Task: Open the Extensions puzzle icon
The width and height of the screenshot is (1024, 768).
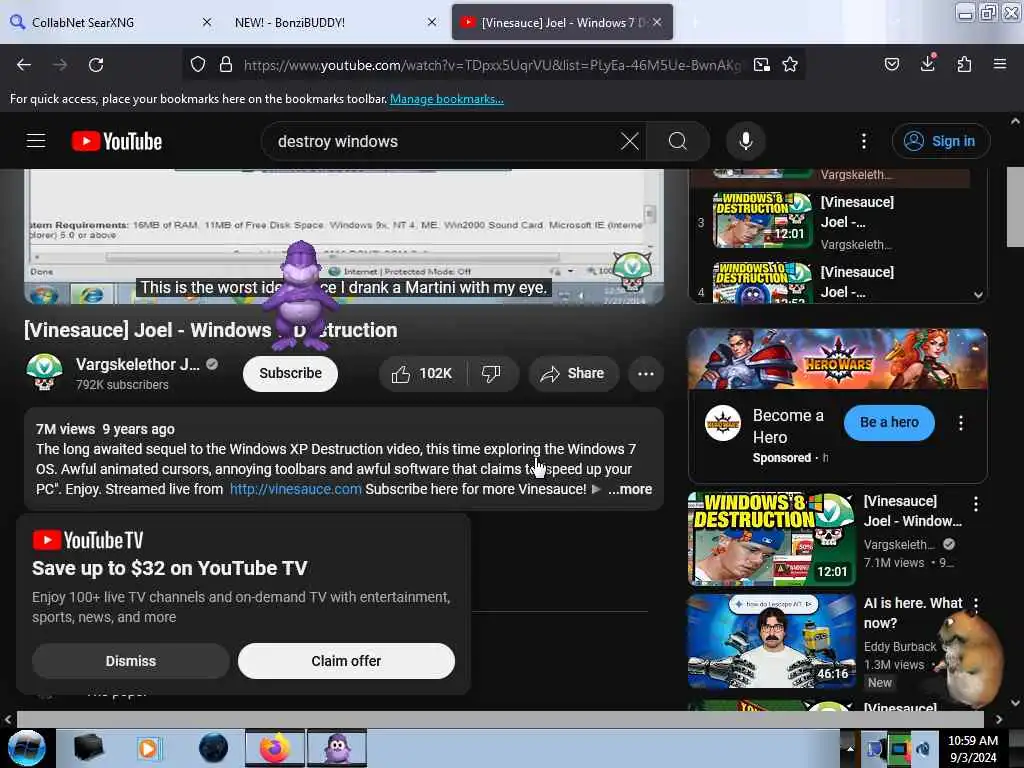Action: 964,64
